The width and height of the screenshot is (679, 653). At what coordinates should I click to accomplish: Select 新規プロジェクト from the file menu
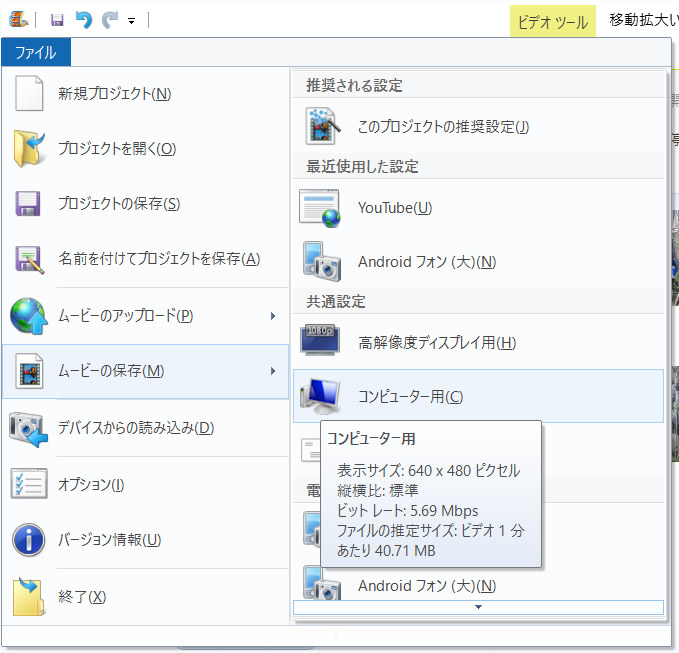[114, 93]
